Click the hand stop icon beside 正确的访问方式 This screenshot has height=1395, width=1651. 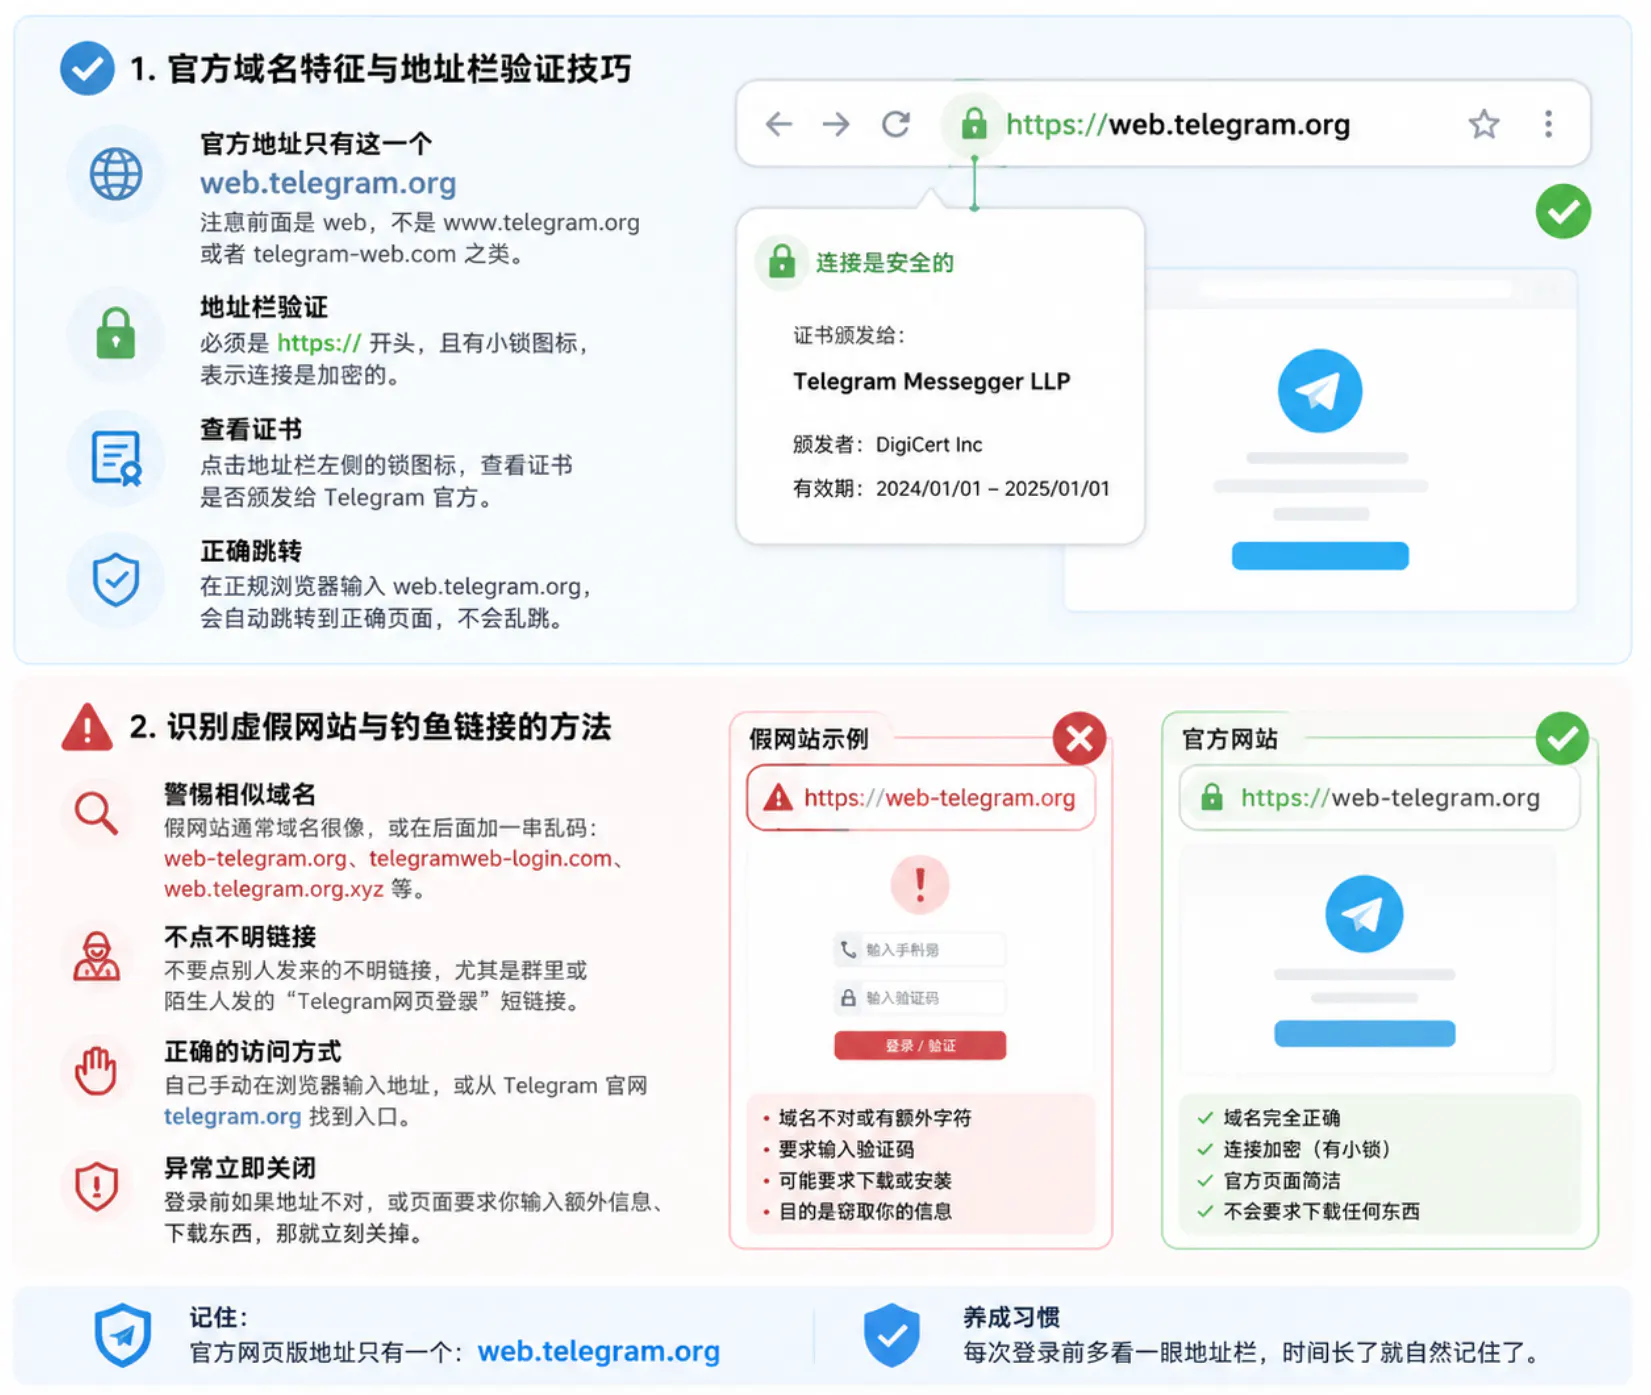[97, 1071]
